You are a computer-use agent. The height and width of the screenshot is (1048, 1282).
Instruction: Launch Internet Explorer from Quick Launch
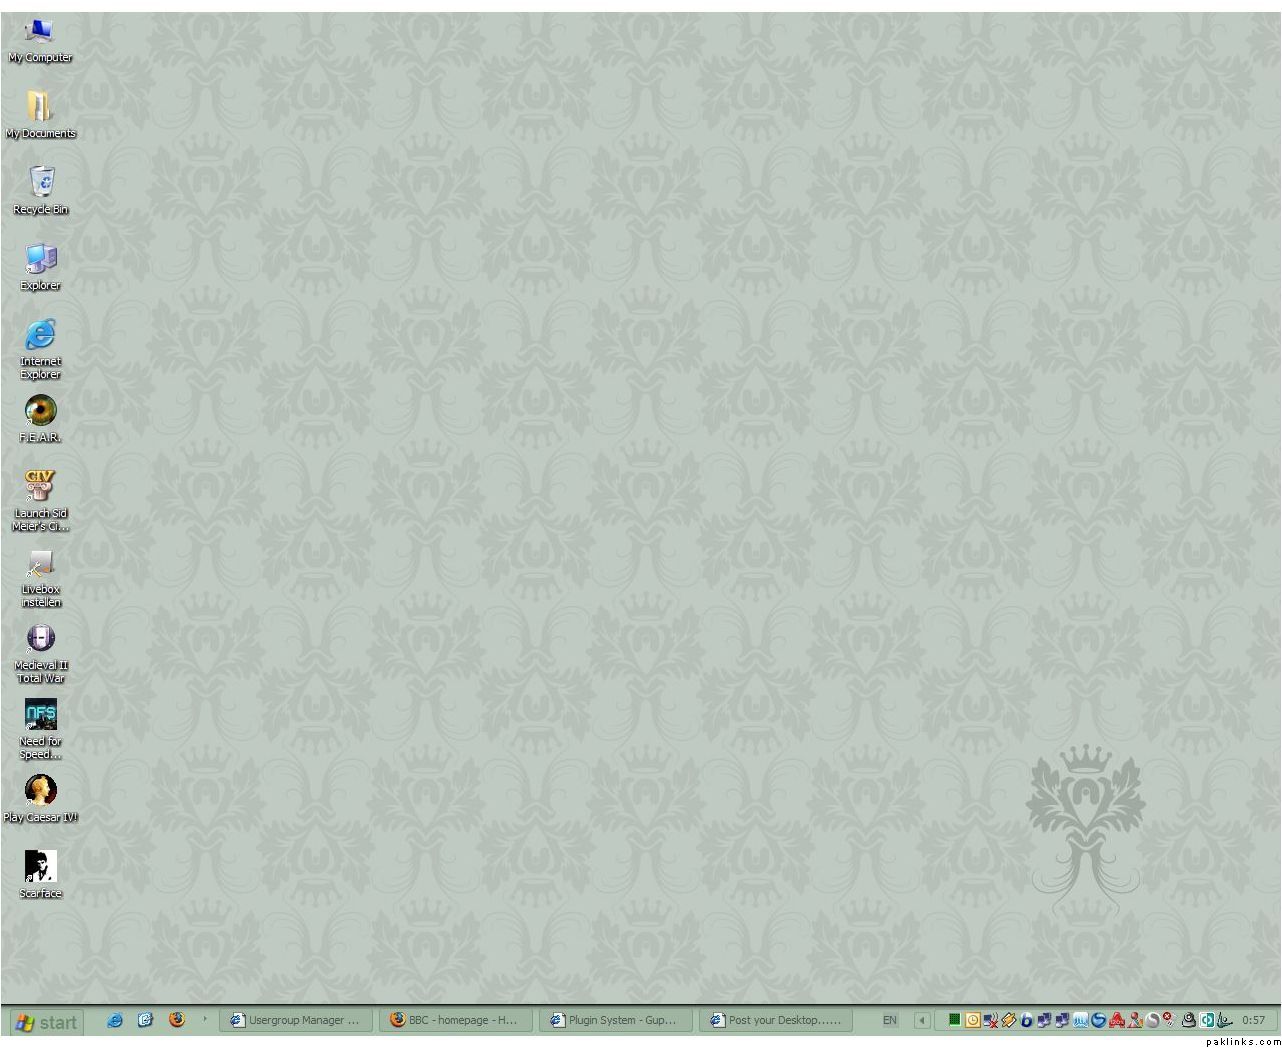click(x=115, y=1020)
